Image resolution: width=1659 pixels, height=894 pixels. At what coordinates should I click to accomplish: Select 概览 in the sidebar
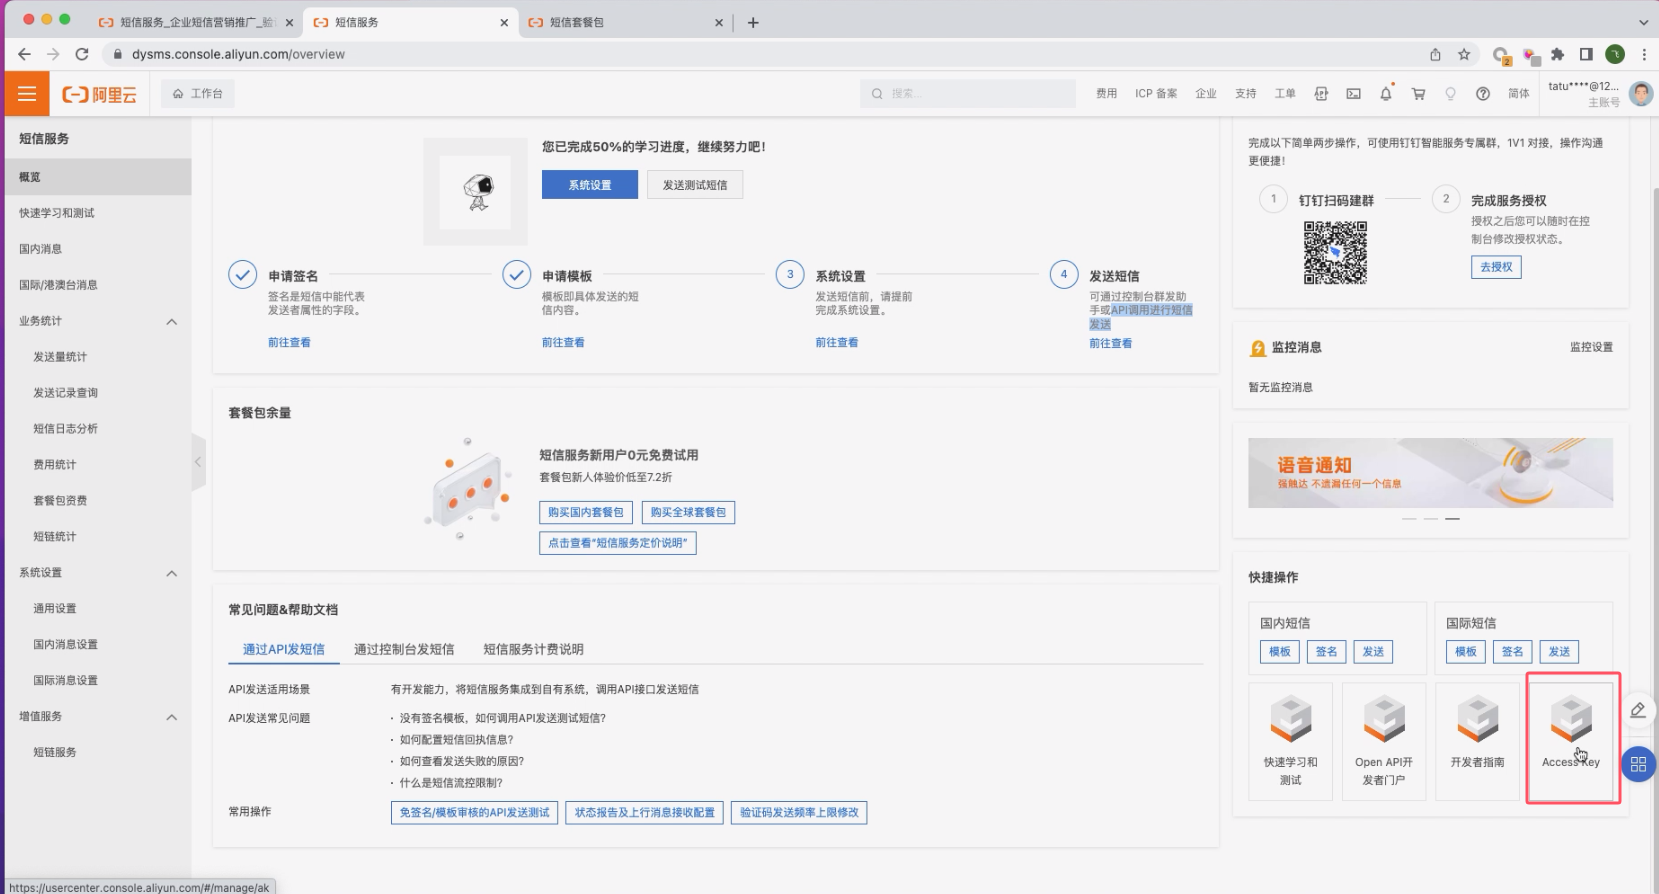click(x=96, y=177)
